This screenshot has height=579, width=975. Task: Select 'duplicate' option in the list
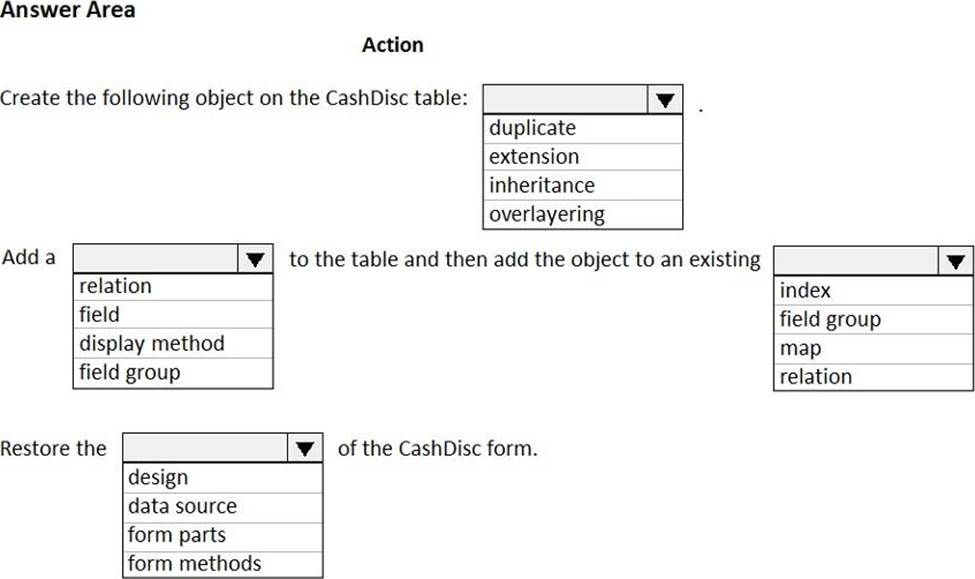(x=583, y=128)
